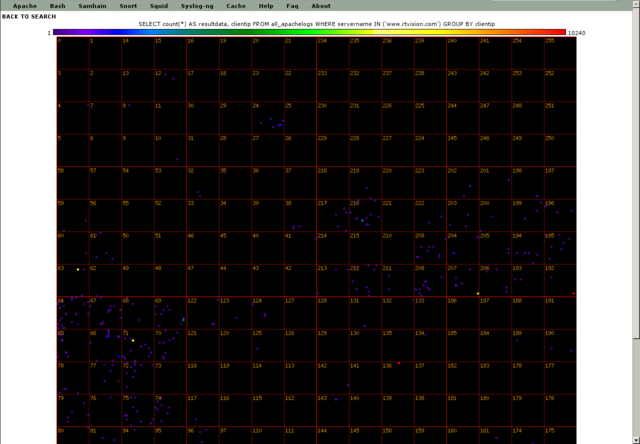Image resolution: width=640 pixels, height=444 pixels.
Task: Select the grid cell labeled 0
Action: 73,53
